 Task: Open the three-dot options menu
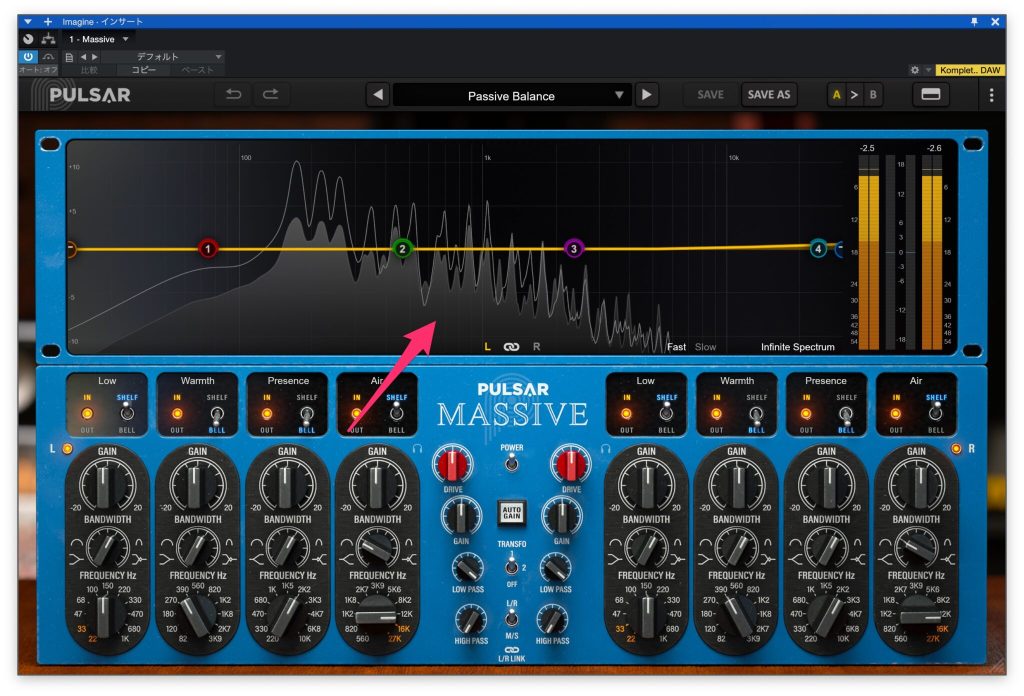(x=991, y=95)
